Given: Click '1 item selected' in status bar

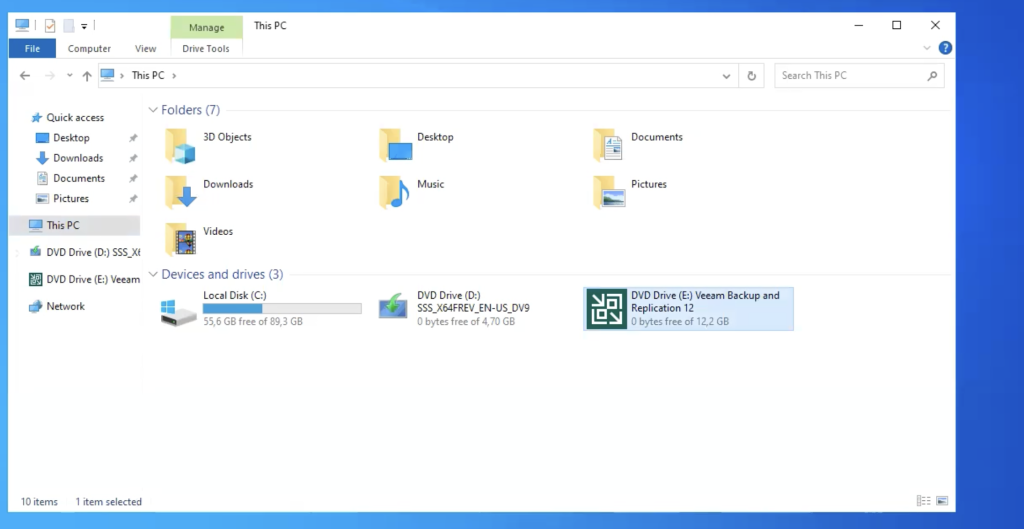Looking at the screenshot, I should [108, 502].
